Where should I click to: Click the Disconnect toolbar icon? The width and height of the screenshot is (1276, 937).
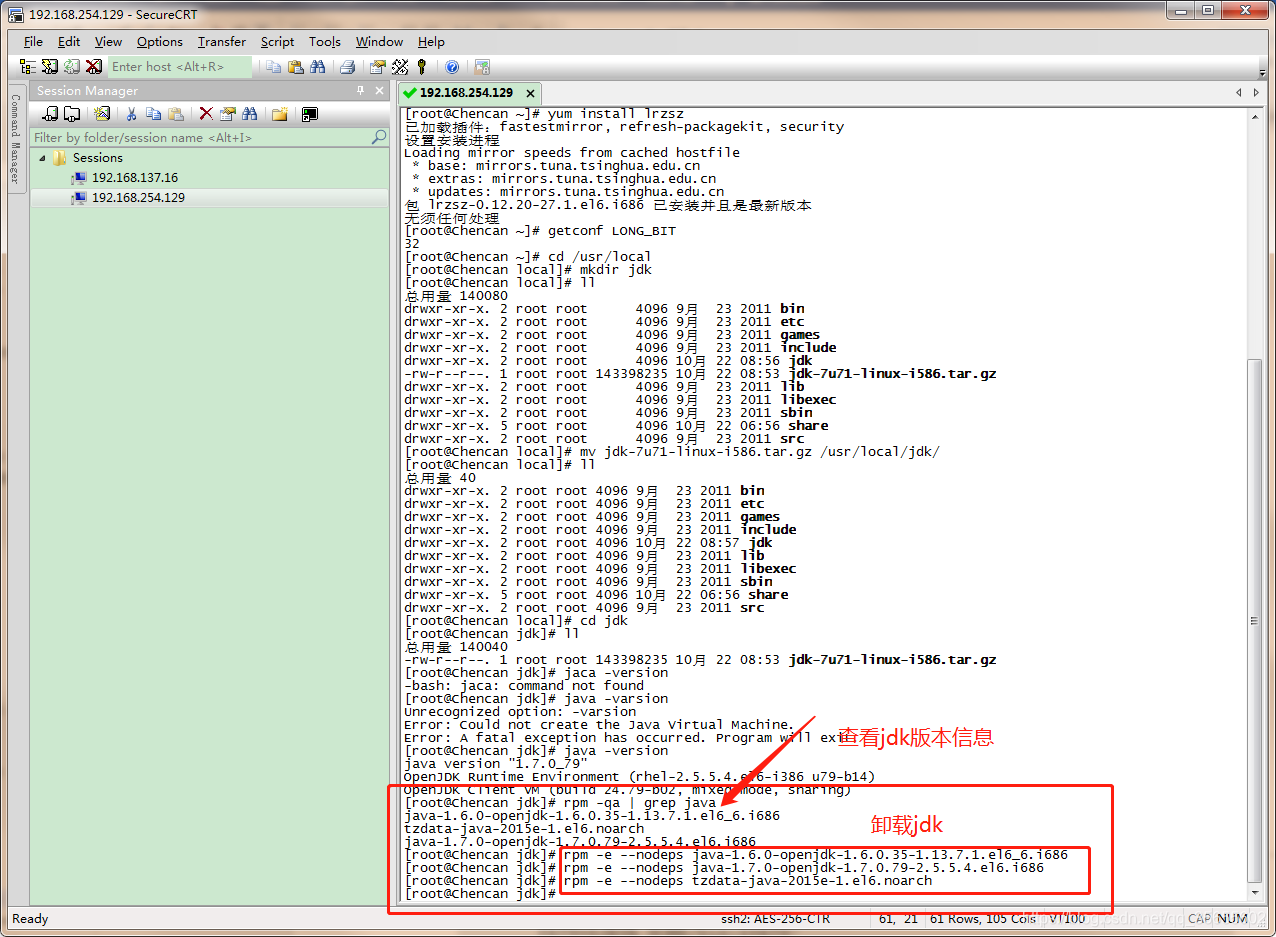click(94, 67)
